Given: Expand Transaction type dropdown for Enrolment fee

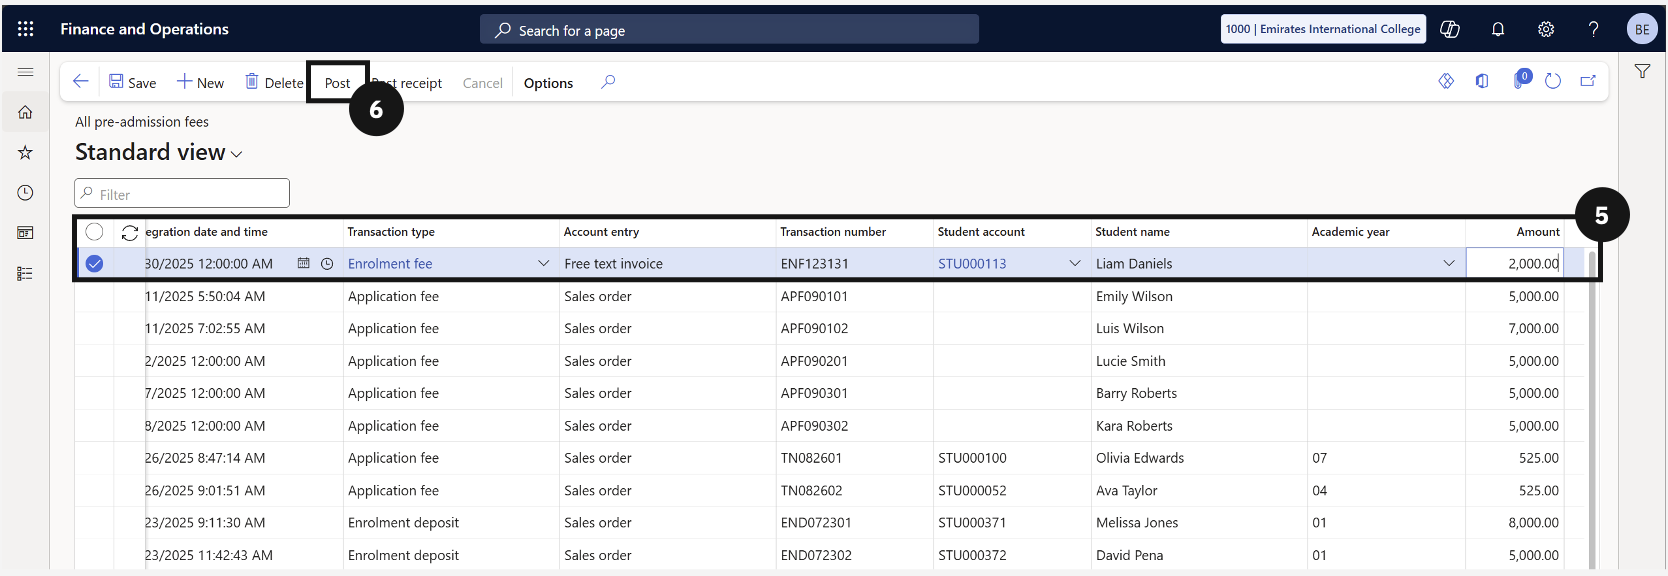Looking at the screenshot, I should pos(544,263).
